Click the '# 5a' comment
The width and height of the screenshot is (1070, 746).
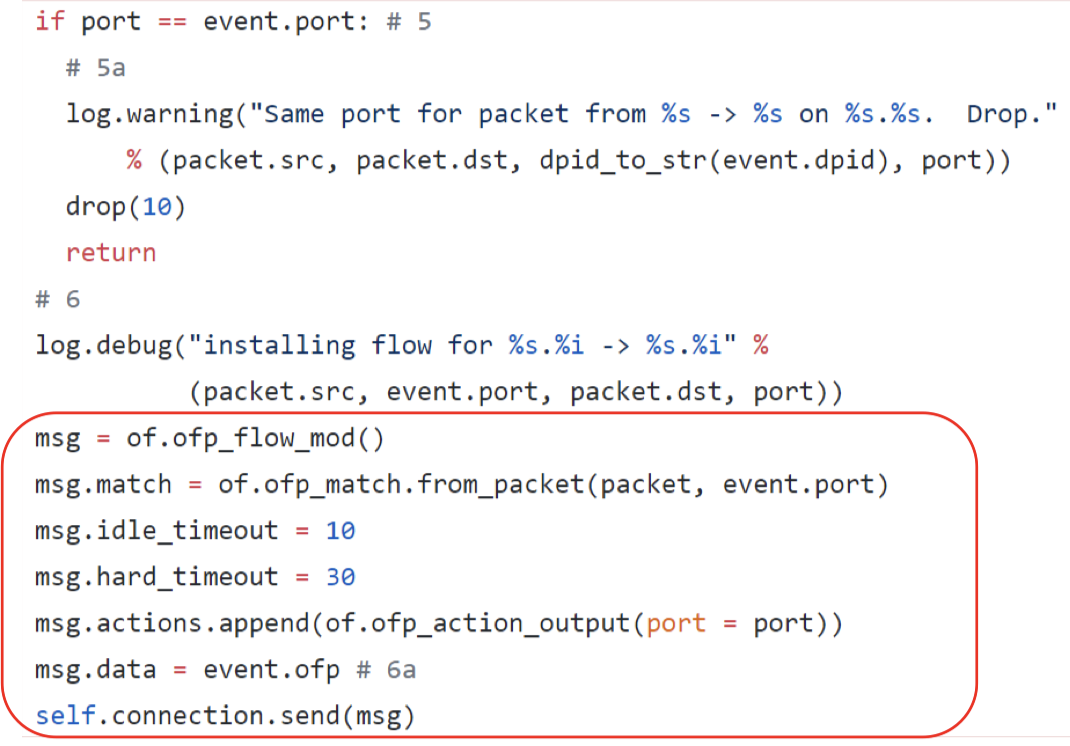[95, 68]
